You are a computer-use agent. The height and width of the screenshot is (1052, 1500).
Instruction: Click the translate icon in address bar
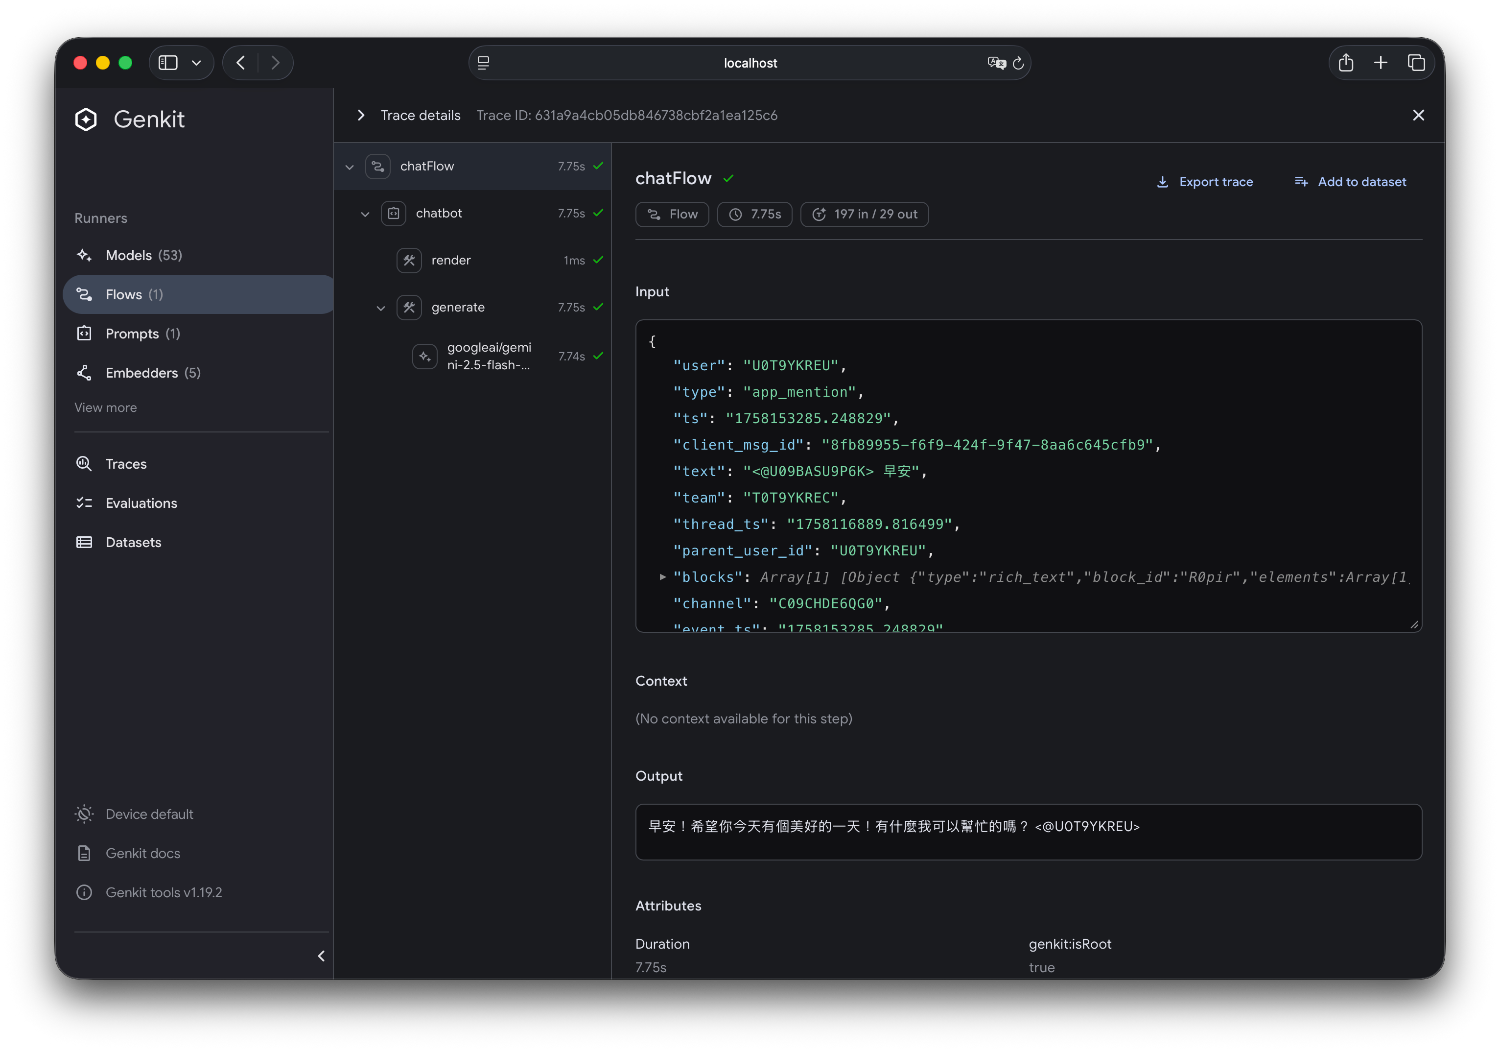coord(996,63)
